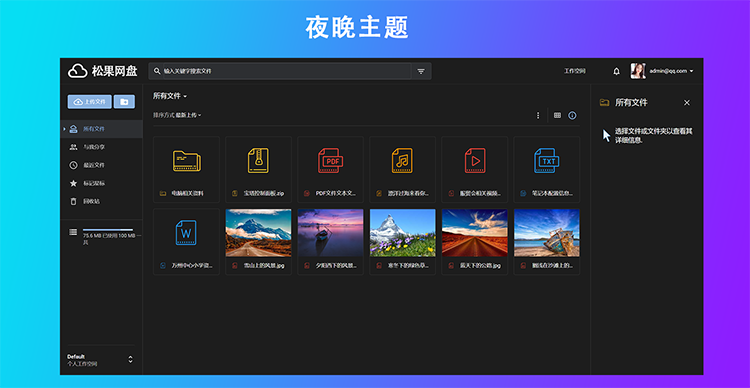The width and height of the screenshot is (750, 388).
Task: Click the 75.6 MB storage usage text
Action: (111, 239)
